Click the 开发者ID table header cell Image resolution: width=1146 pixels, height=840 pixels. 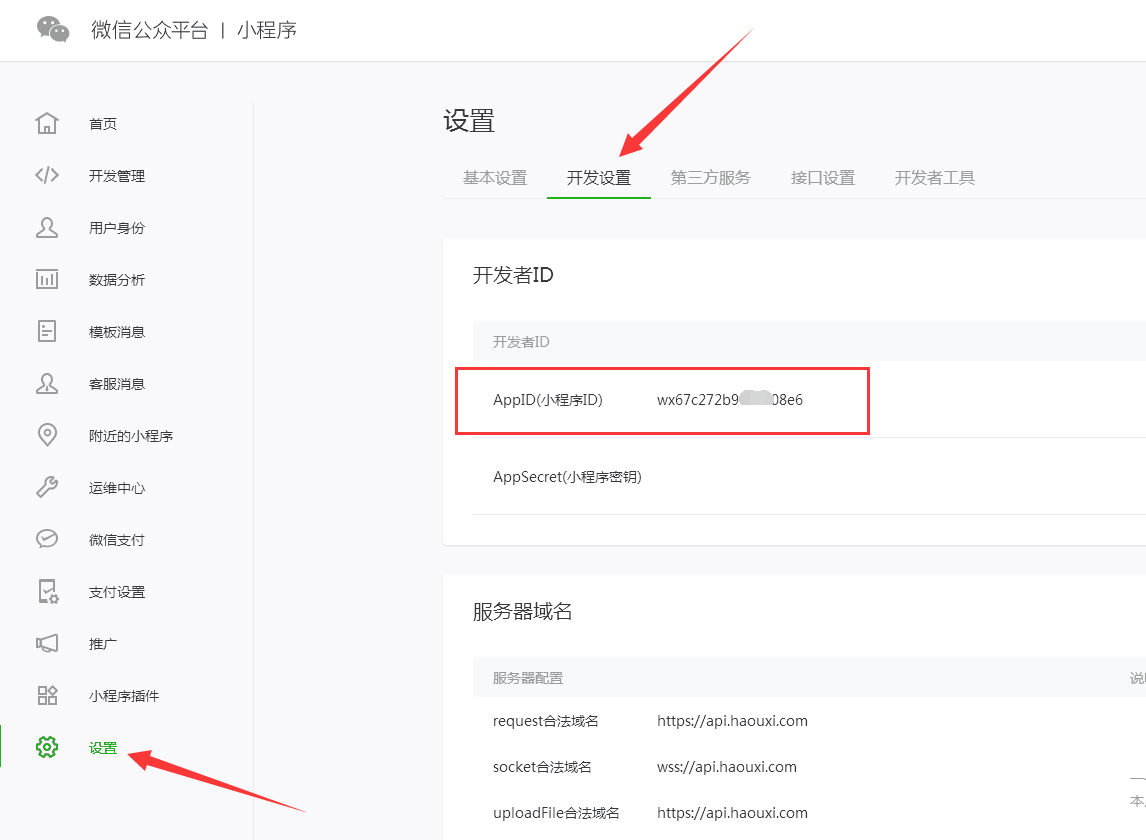point(521,341)
